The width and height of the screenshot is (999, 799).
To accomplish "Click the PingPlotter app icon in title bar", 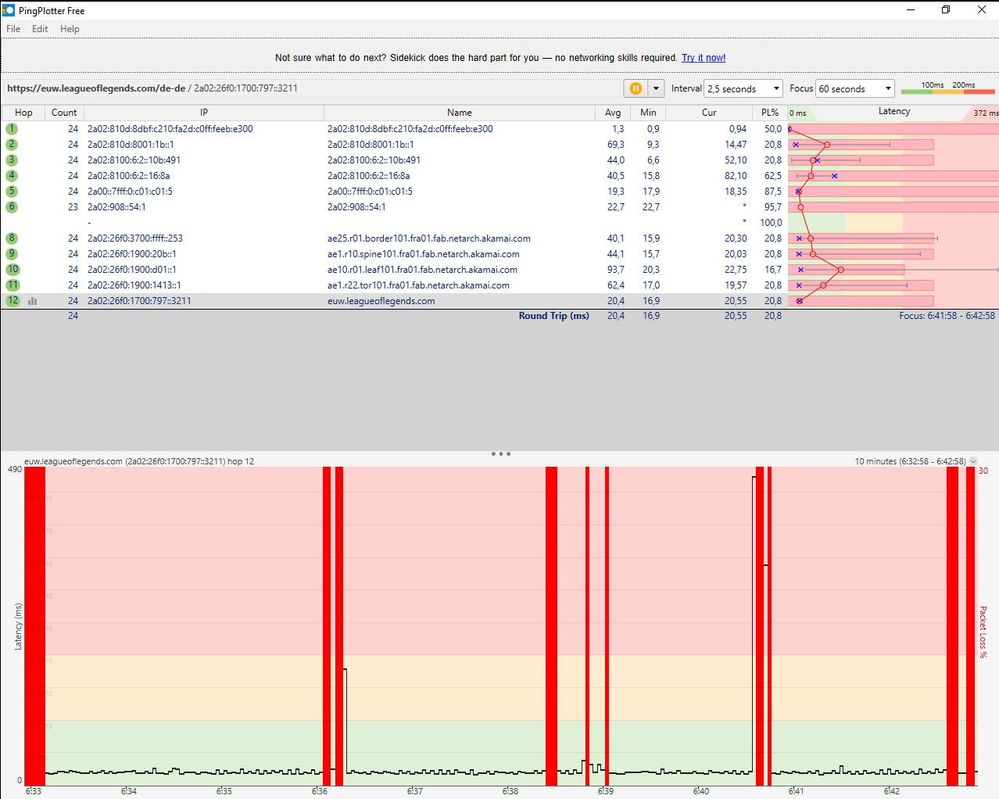I will pos(9,10).
